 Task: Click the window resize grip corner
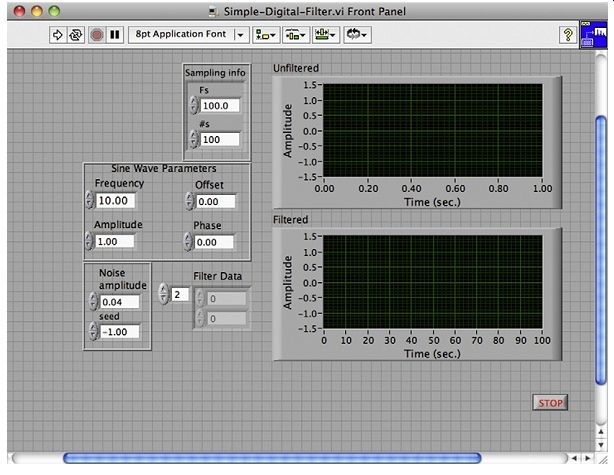[x=601, y=458]
